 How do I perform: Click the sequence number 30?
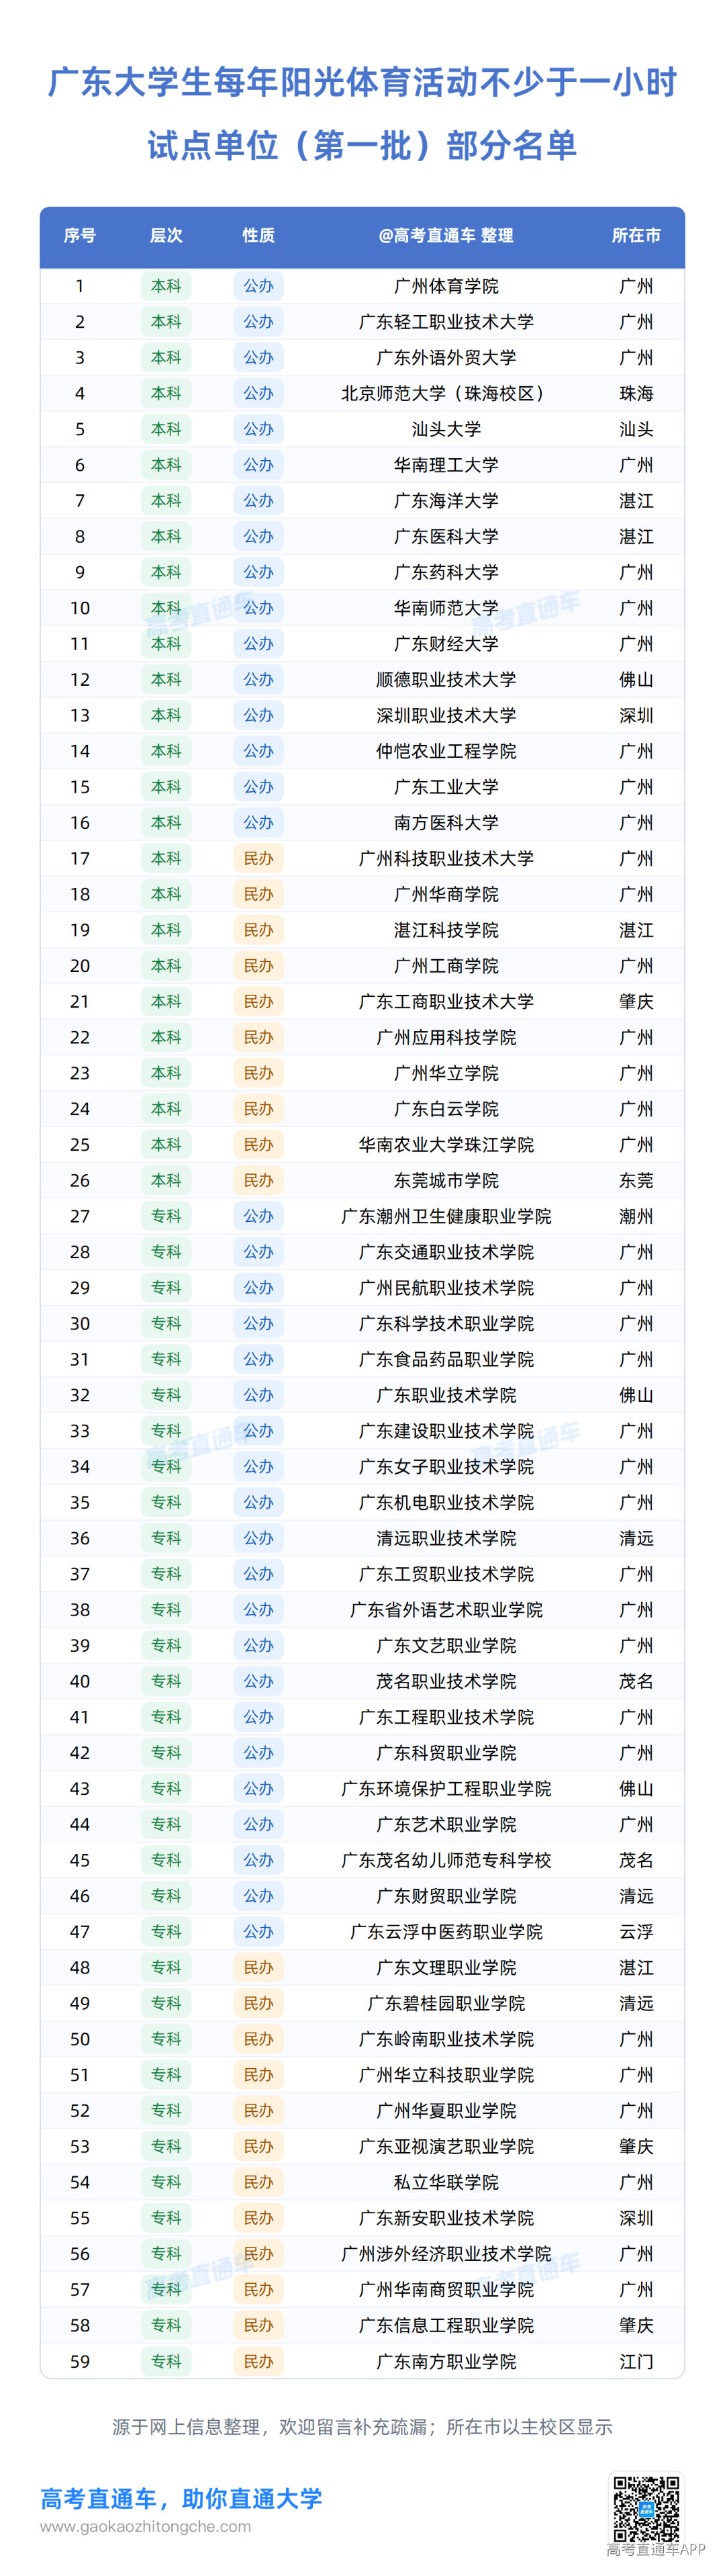pos(80,1324)
